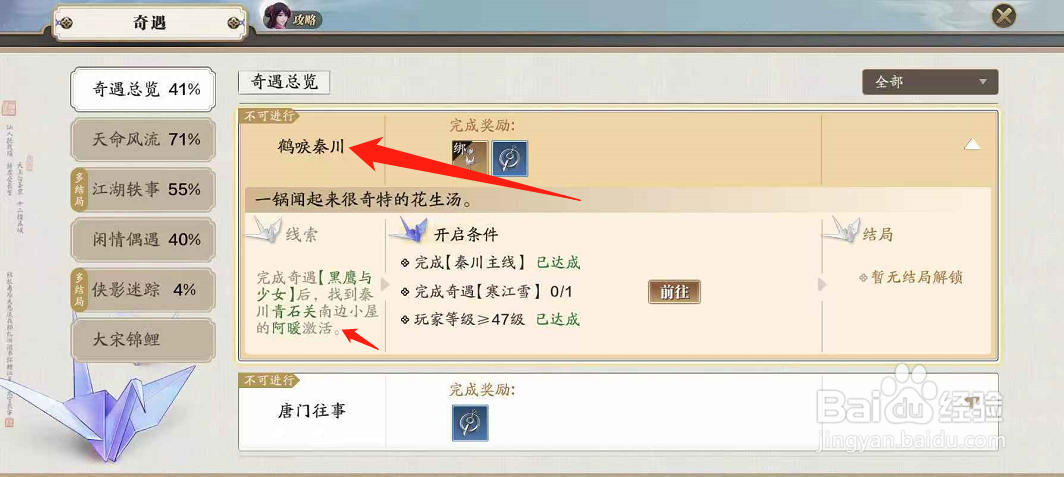Open the 江湖轶事 55% category
Image resolution: width=1064 pixels, height=477 pixels.
pos(143,190)
